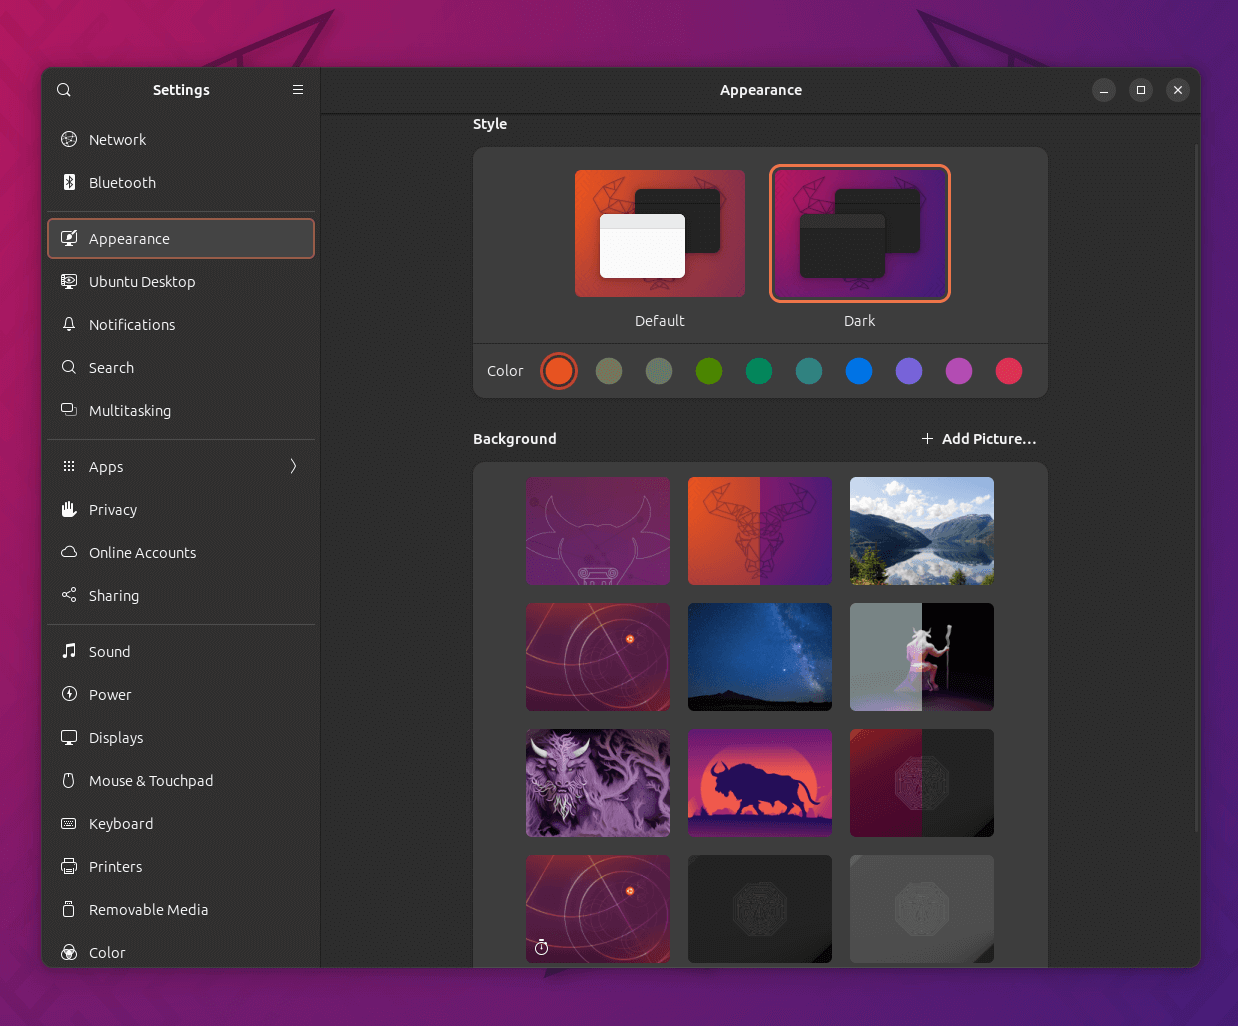Viewport: 1238px width, 1026px height.
Task: Open the Settings hamburger menu
Action: [297, 89]
